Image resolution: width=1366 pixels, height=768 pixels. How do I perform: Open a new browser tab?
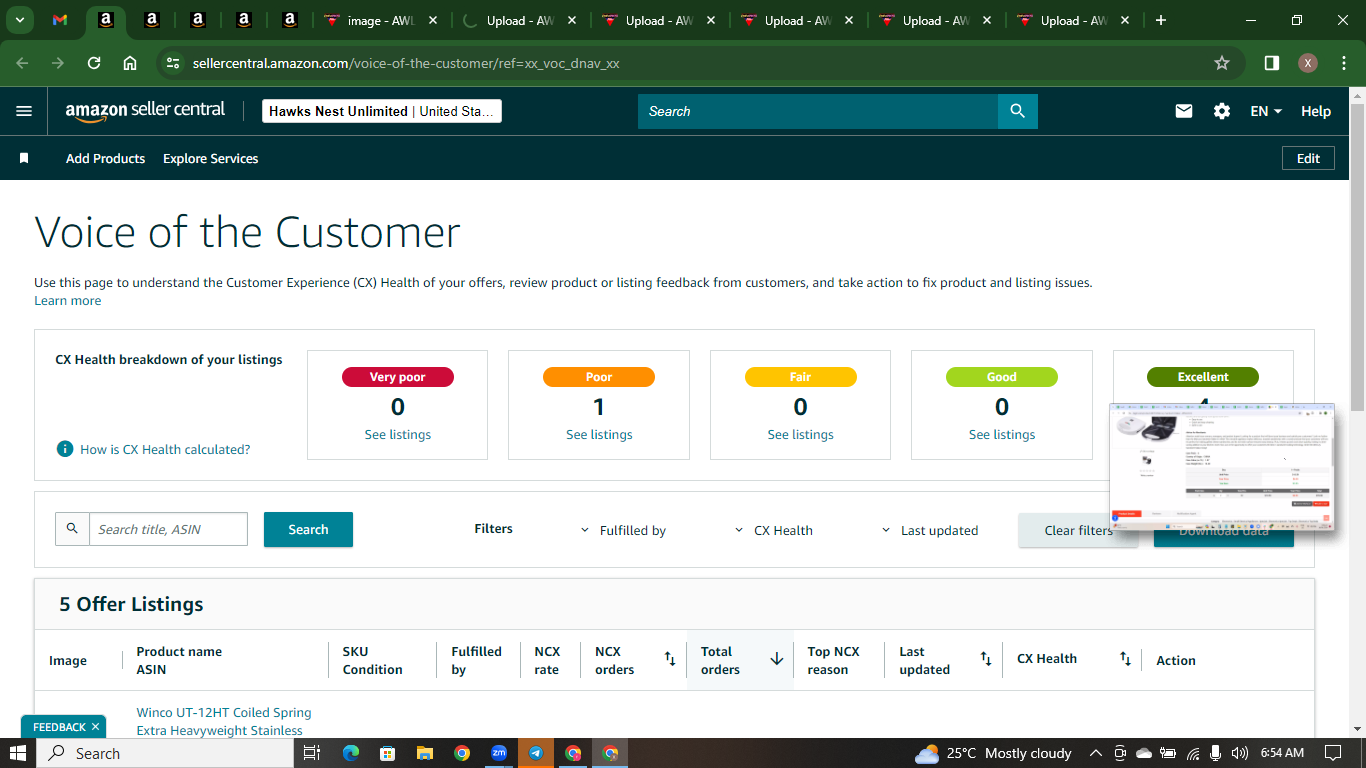(x=1161, y=20)
